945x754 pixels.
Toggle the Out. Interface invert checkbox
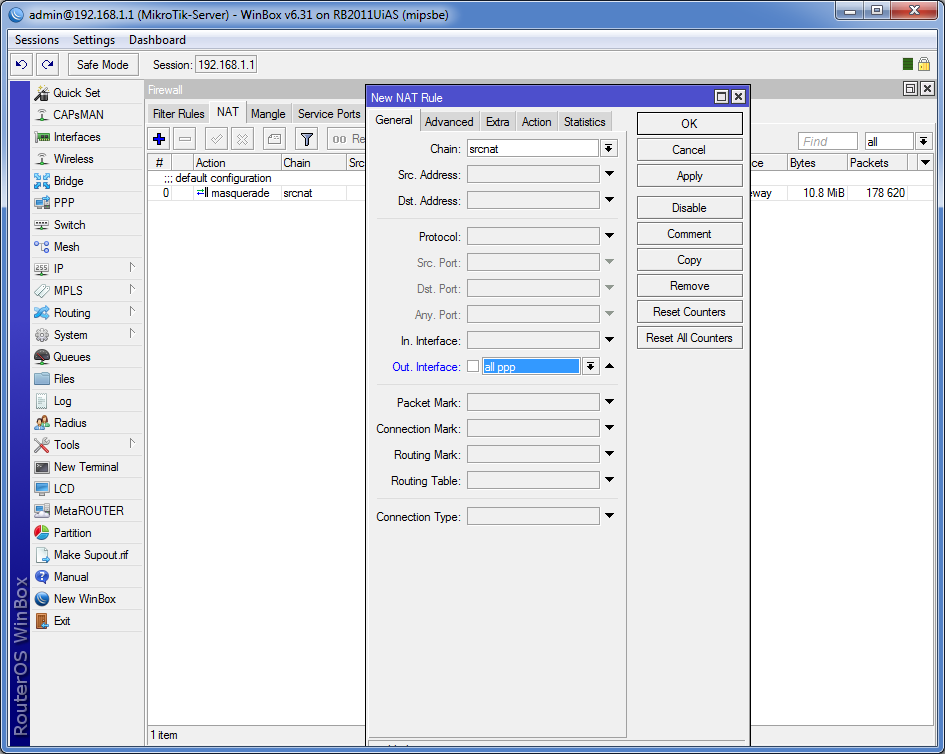[x=473, y=366]
